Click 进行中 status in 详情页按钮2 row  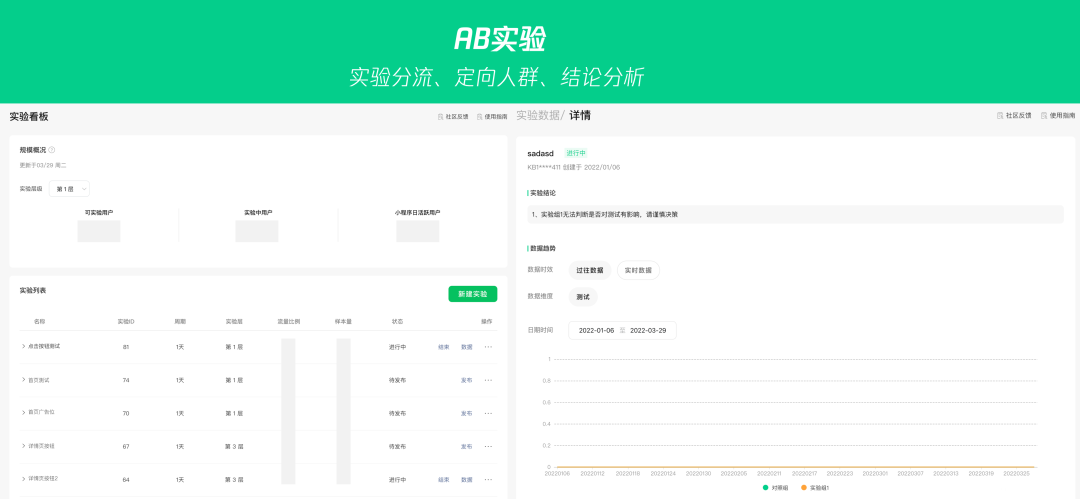(x=397, y=479)
